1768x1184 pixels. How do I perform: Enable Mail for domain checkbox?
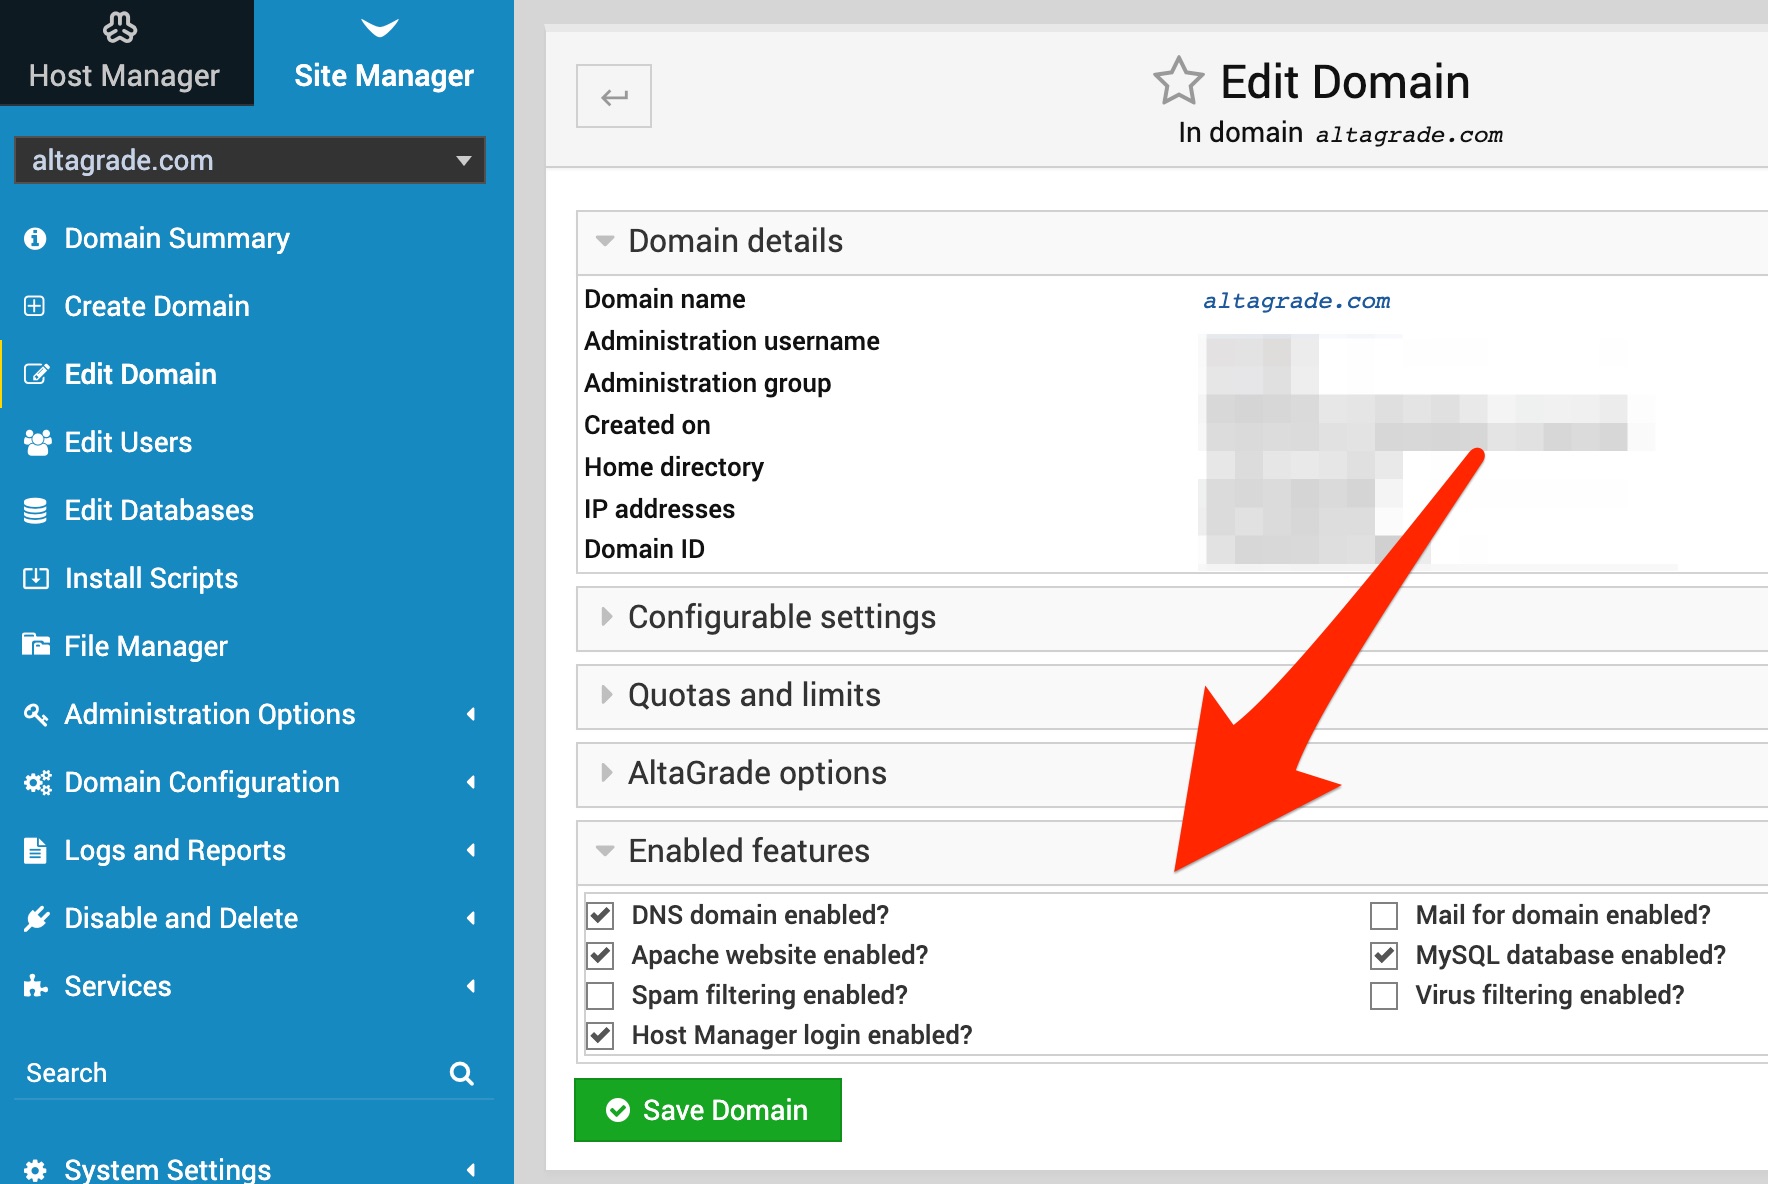click(x=1384, y=915)
